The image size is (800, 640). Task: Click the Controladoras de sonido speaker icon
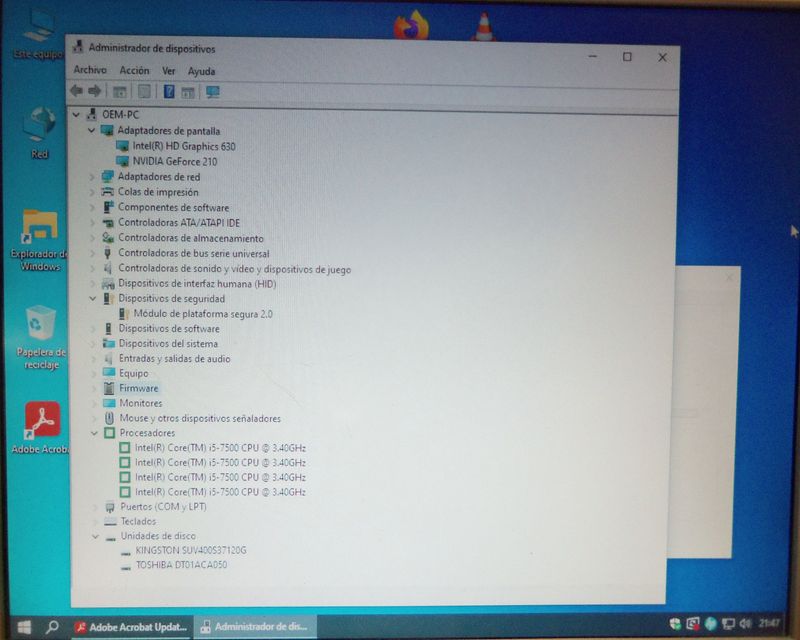108,268
